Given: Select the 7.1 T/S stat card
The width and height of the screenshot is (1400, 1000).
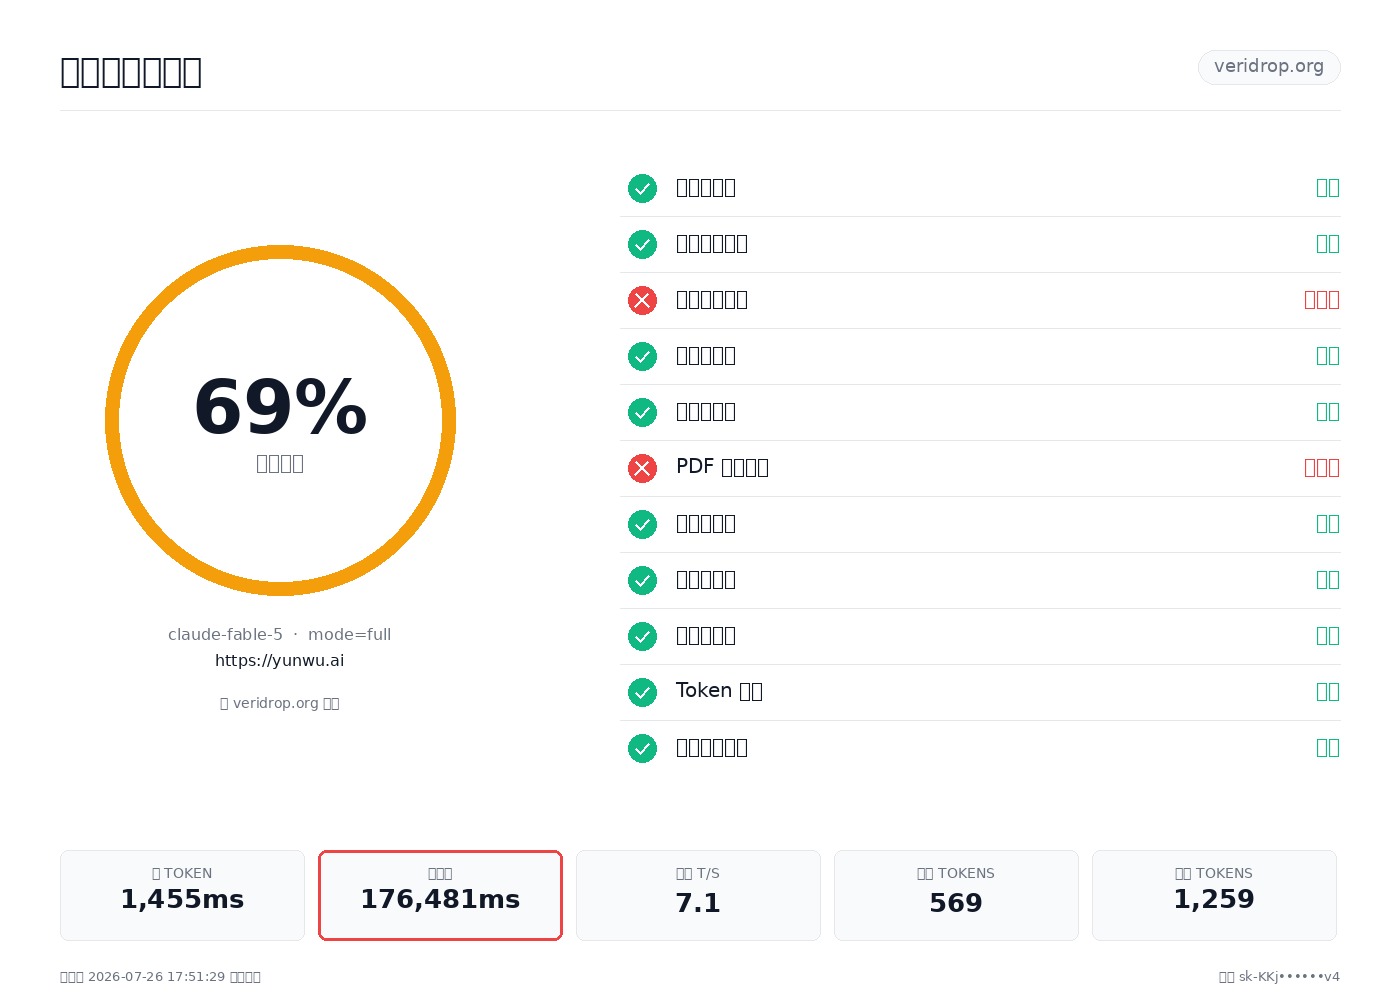Looking at the screenshot, I should (x=698, y=895).
